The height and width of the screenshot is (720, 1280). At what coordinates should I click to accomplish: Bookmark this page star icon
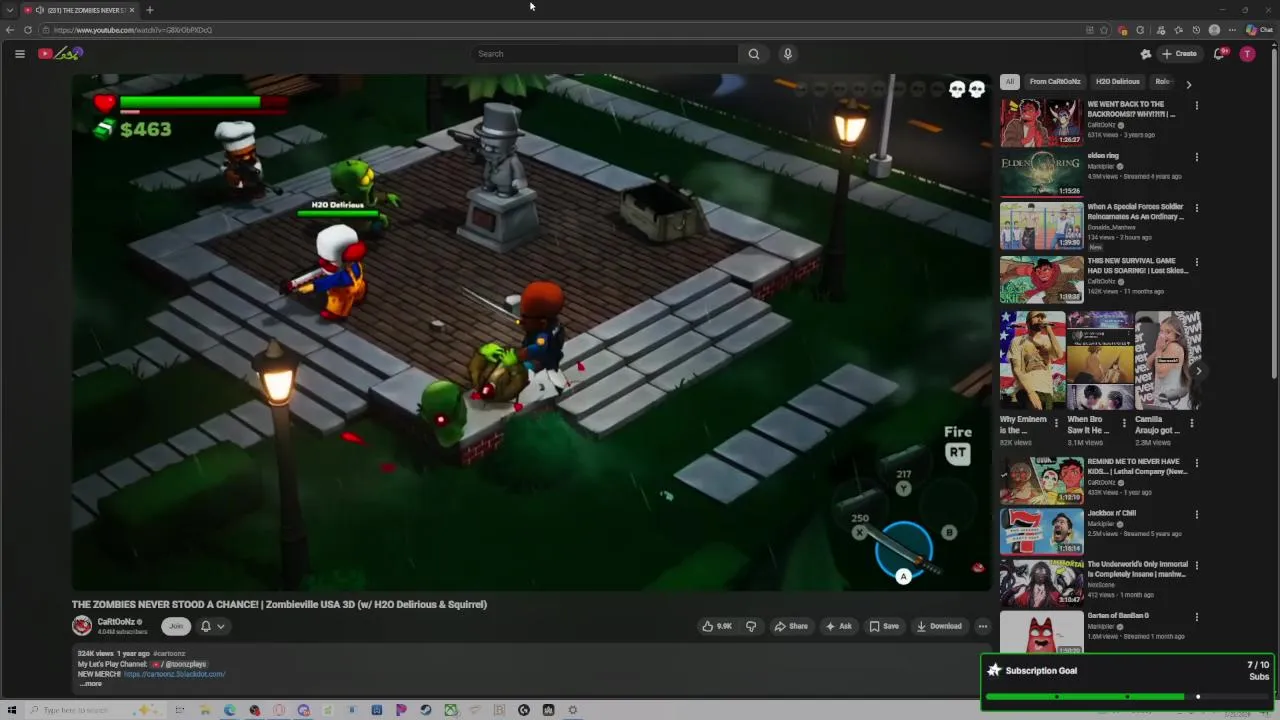[x=1104, y=30]
